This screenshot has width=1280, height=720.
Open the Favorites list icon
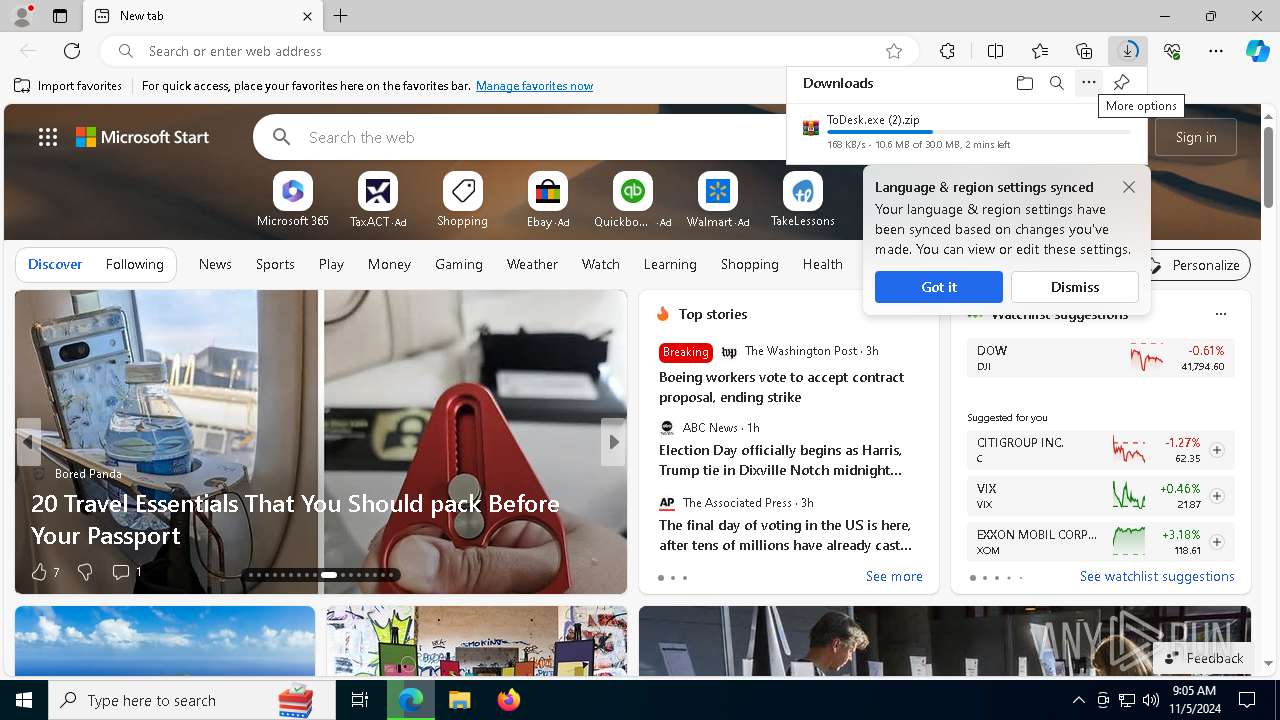pyautogui.click(x=1040, y=51)
